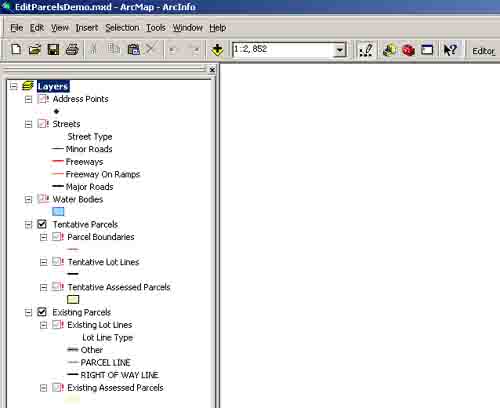Launch the ArcCatalog icon
Image resolution: width=500 pixels, height=408 pixels.
click(x=389, y=50)
